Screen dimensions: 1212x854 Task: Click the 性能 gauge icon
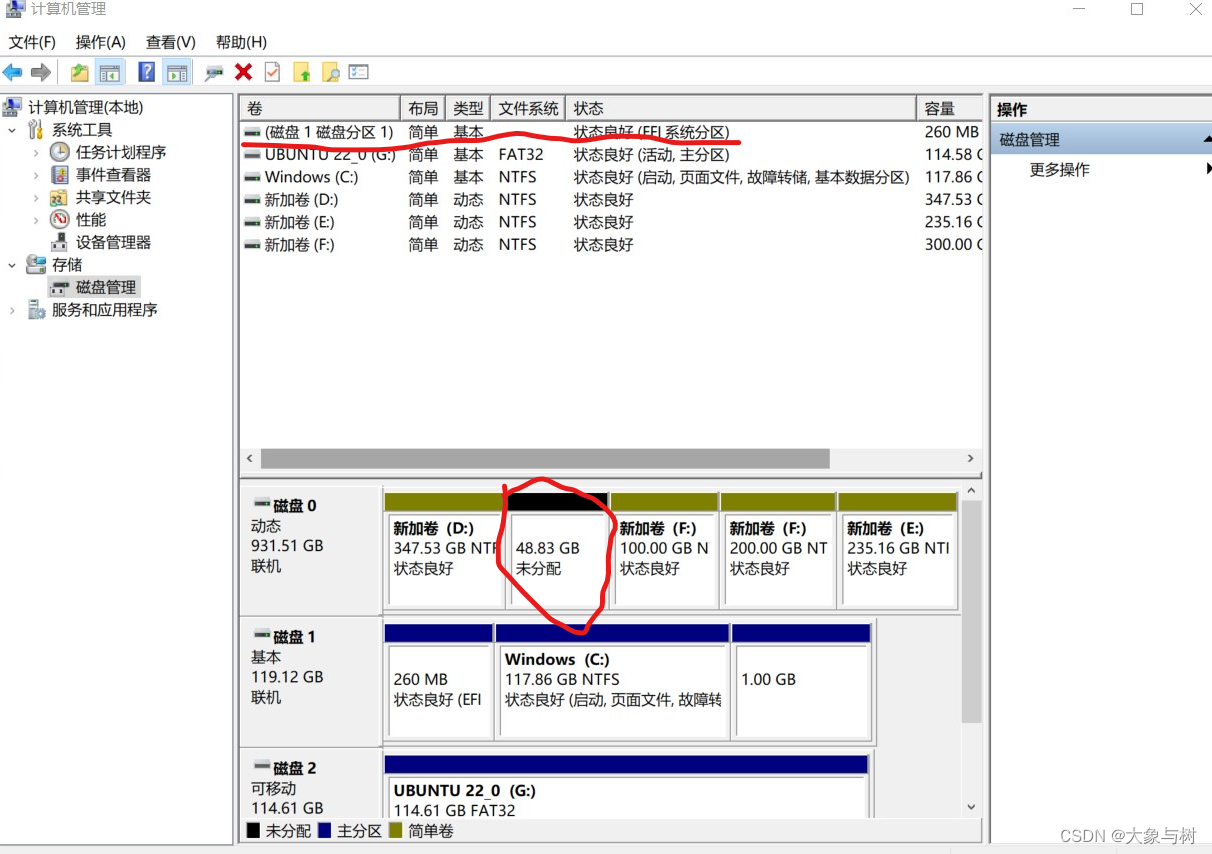60,219
